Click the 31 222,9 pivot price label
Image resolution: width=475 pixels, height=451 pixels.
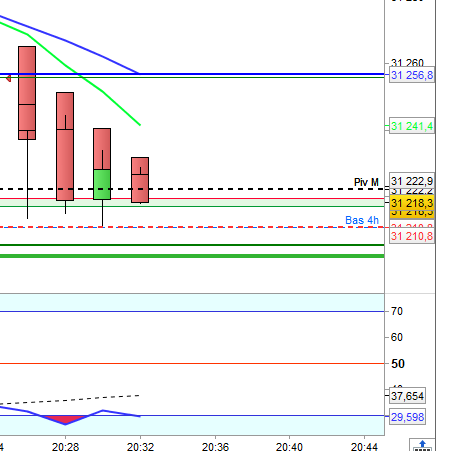412,181
